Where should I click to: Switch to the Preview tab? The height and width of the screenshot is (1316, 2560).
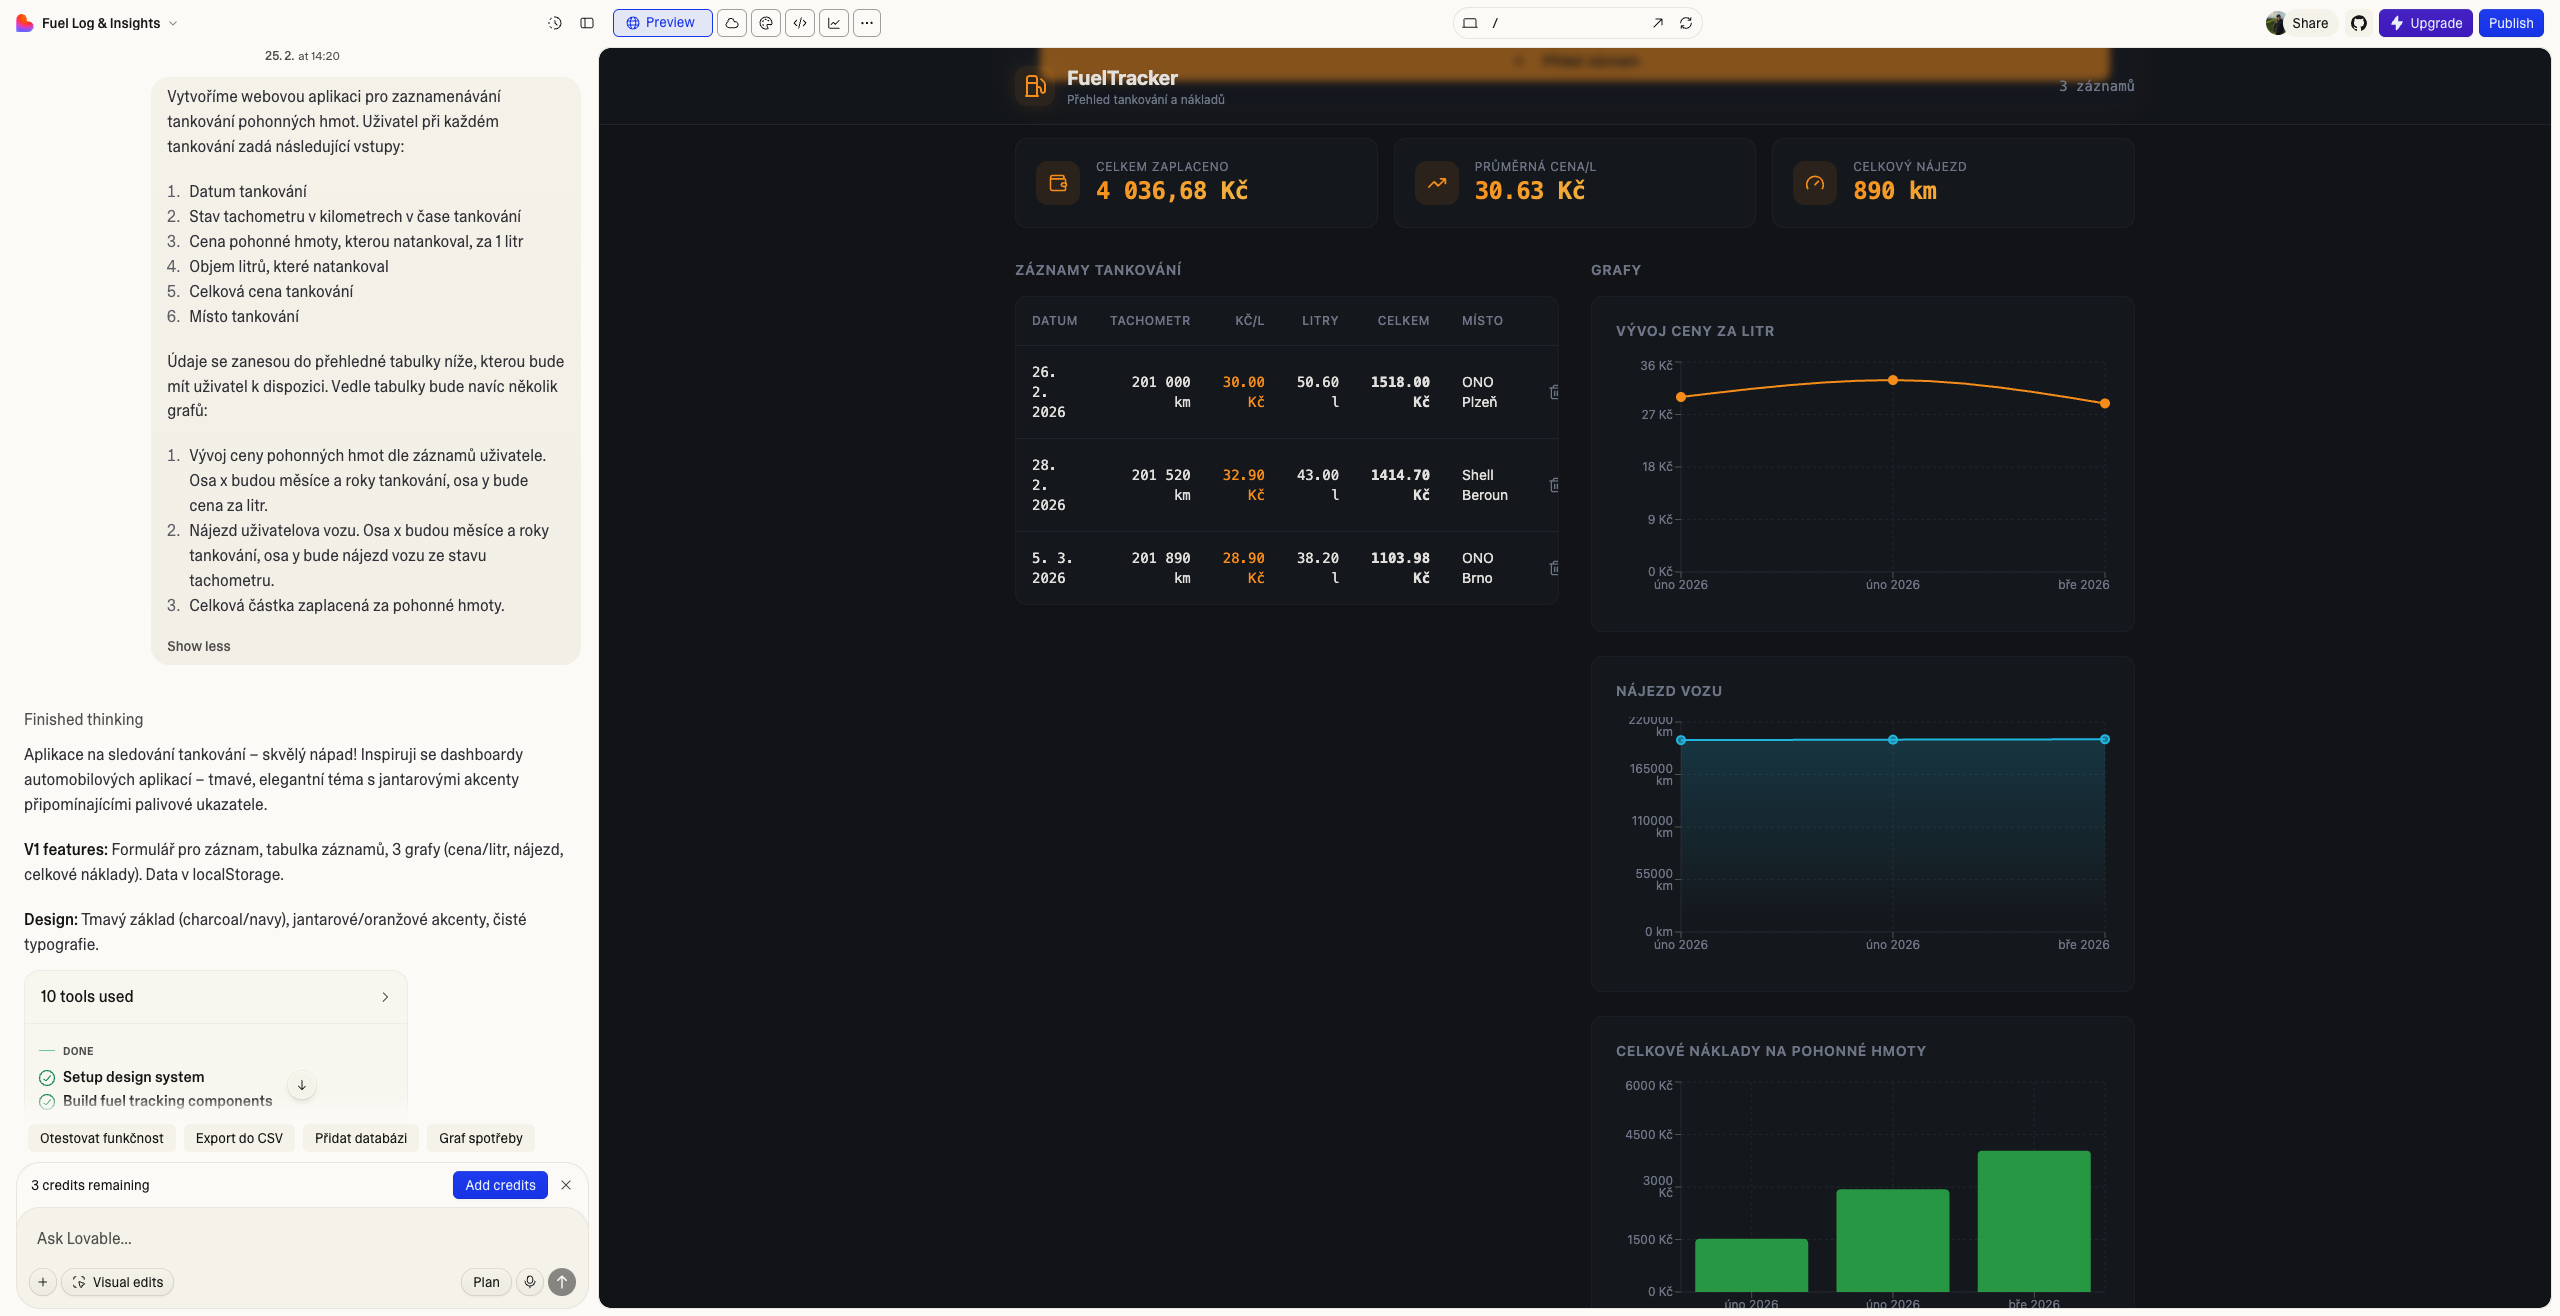[662, 23]
